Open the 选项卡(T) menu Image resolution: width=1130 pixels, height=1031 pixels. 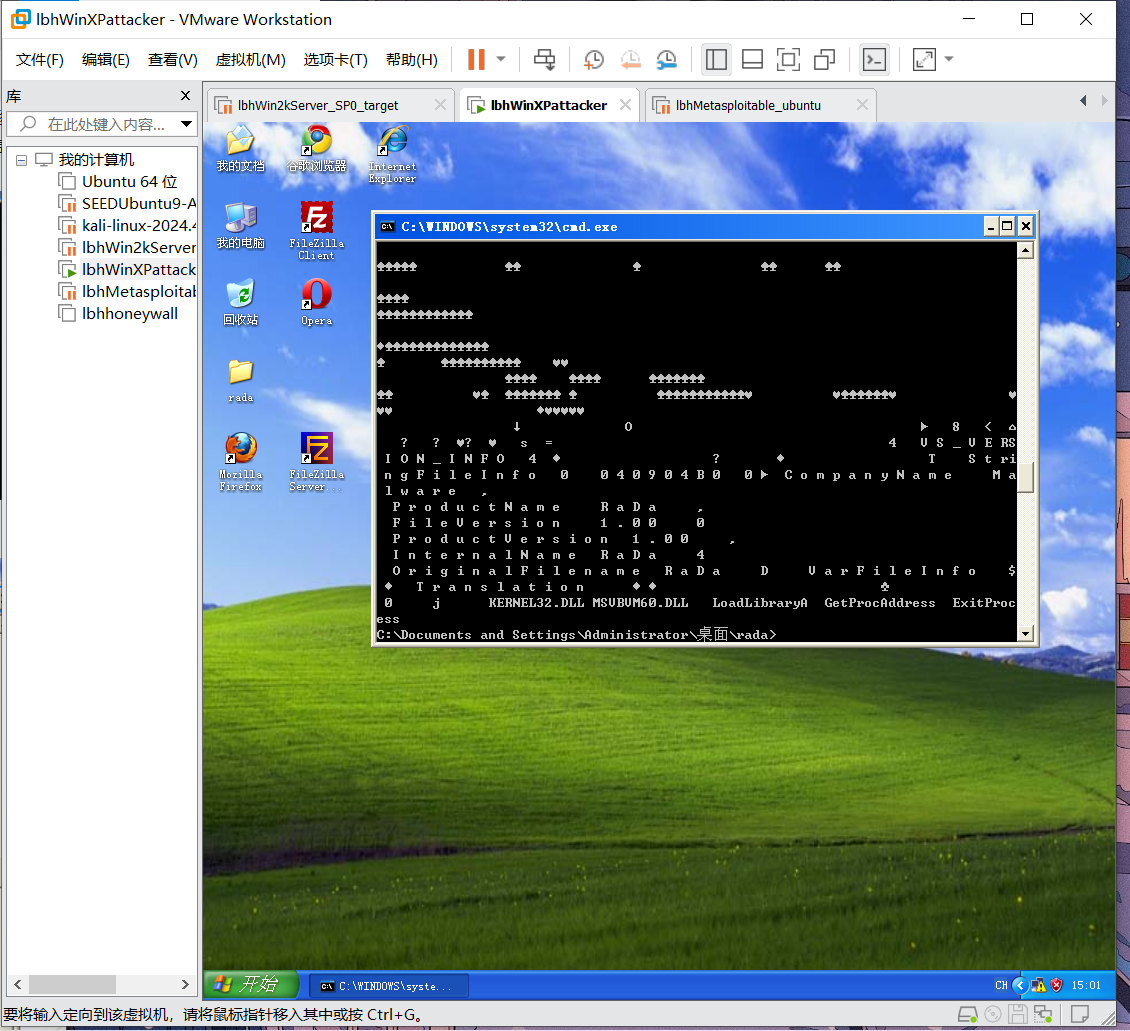[x=335, y=59]
